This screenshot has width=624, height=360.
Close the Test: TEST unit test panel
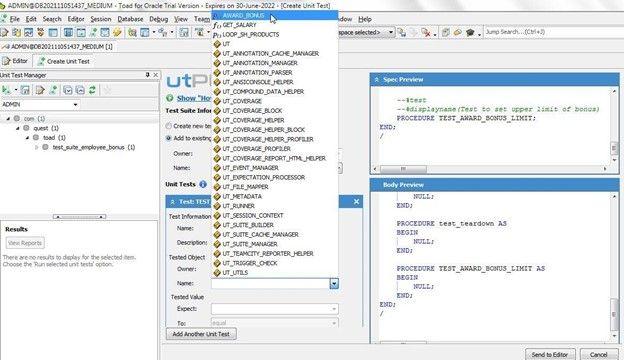[356, 202]
